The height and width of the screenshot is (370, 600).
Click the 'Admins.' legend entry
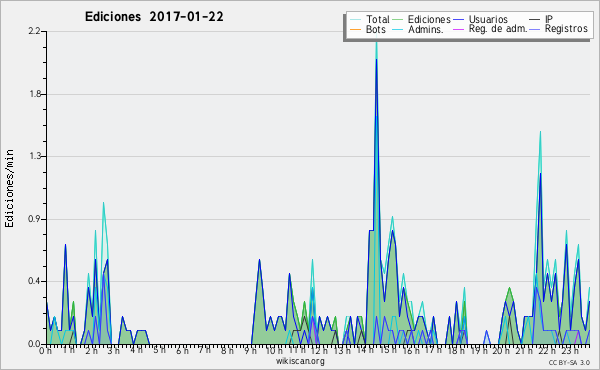(x=418, y=29)
